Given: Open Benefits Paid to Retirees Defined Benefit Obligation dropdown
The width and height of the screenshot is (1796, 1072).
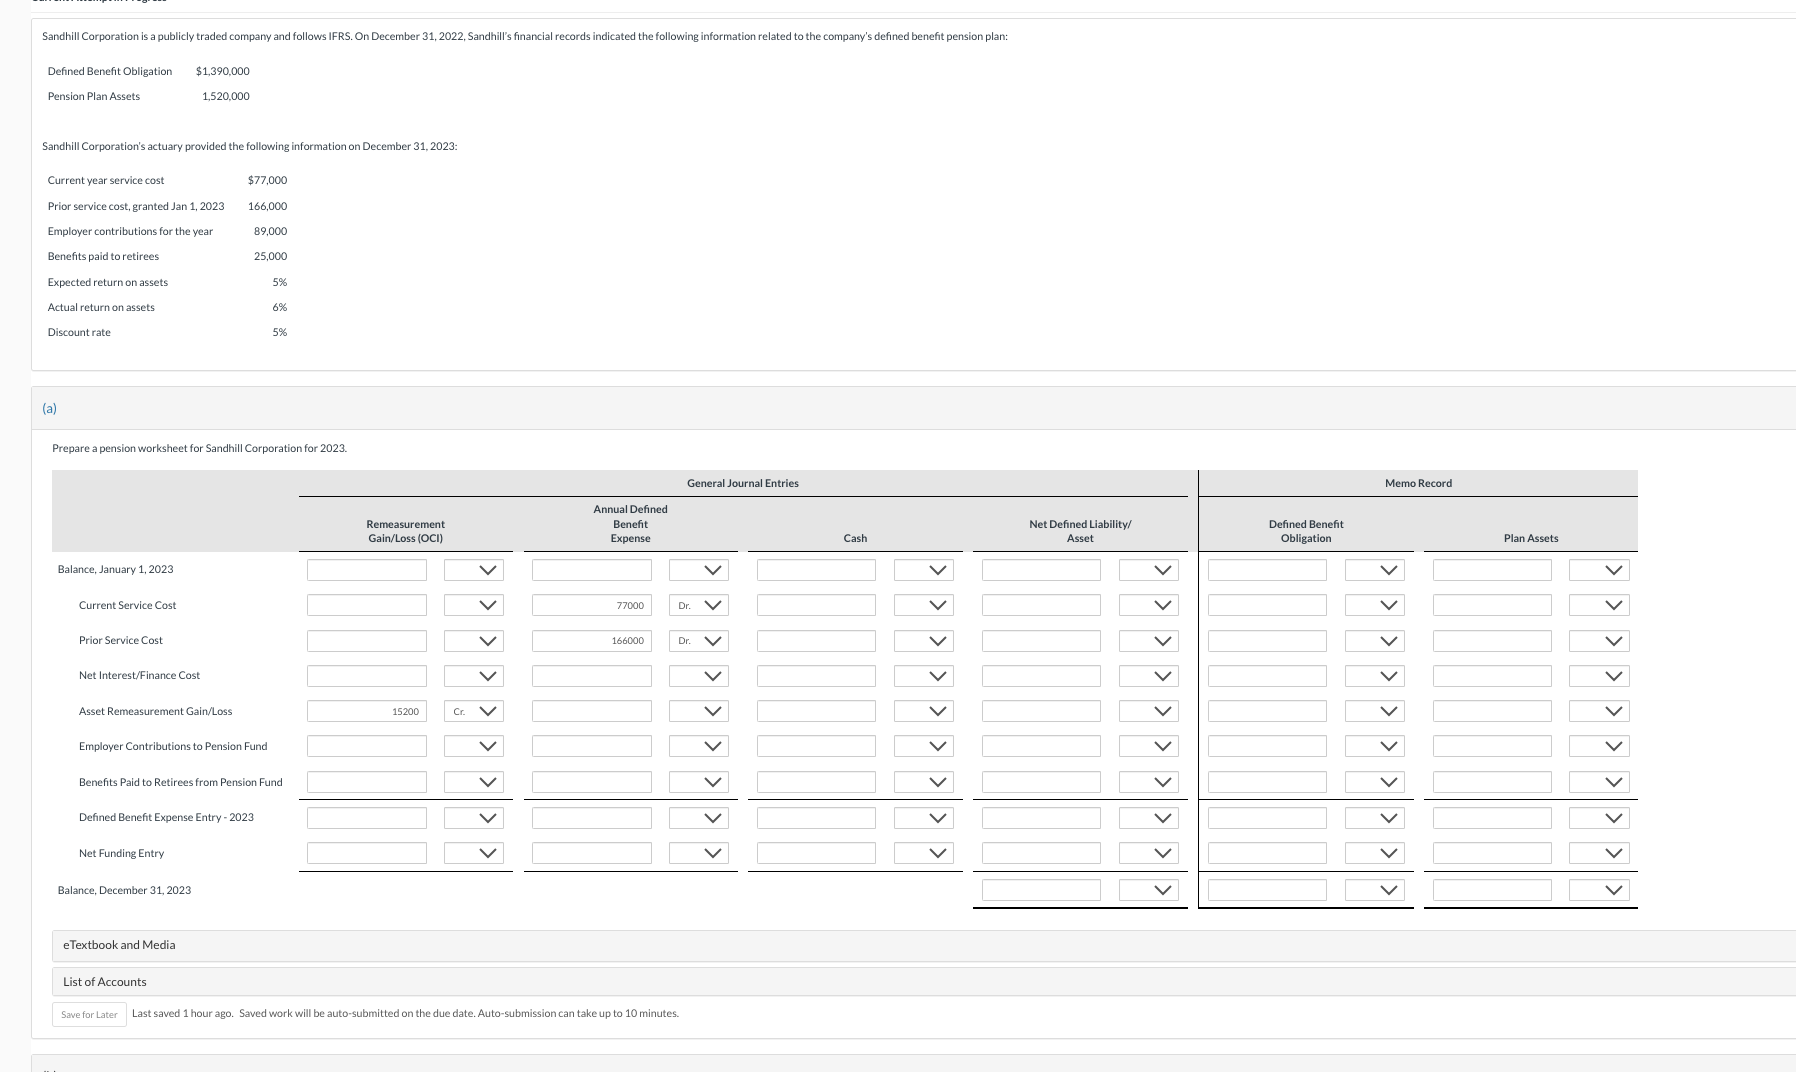Looking at the screenshot, I should point(1375,782).
